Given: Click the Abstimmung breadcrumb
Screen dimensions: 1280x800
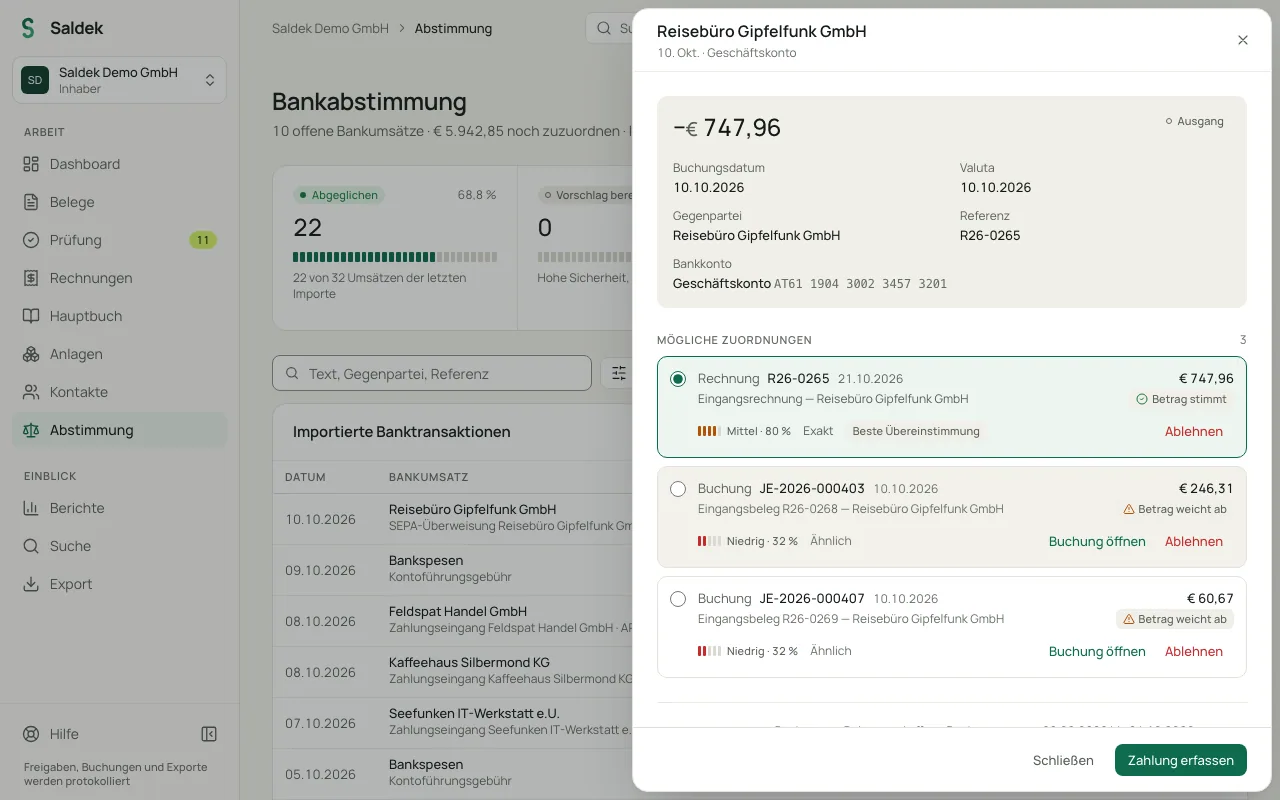Looking at the screenshot, I should [453, 28].
